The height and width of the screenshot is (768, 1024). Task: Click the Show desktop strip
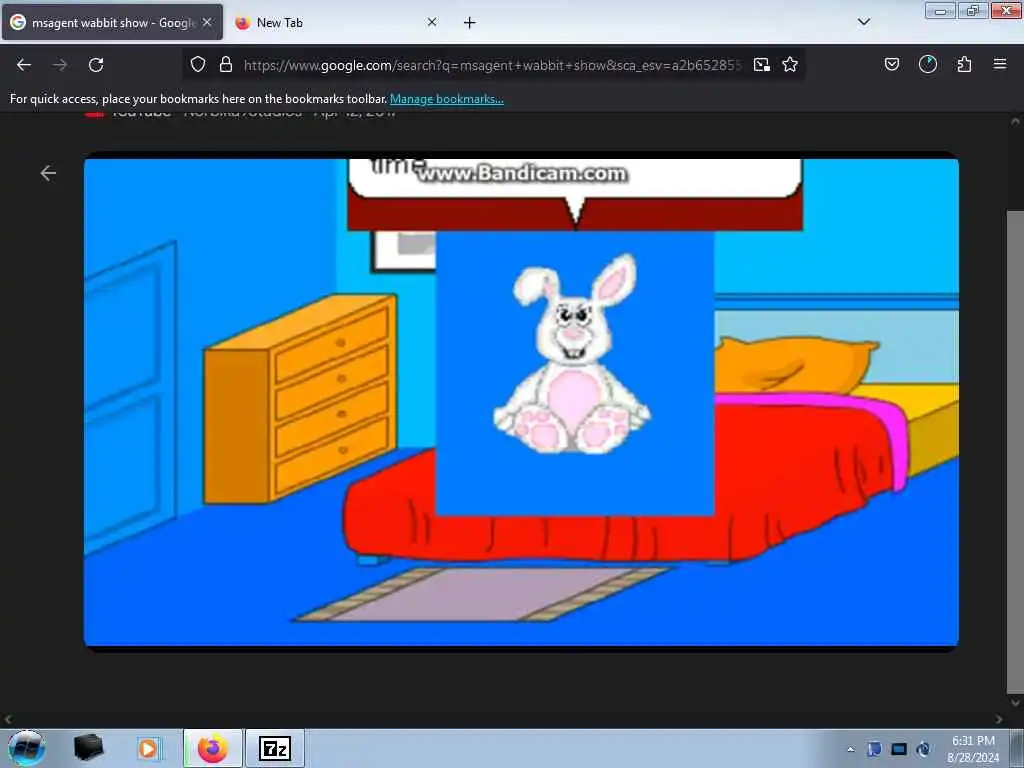(1017, 748)
